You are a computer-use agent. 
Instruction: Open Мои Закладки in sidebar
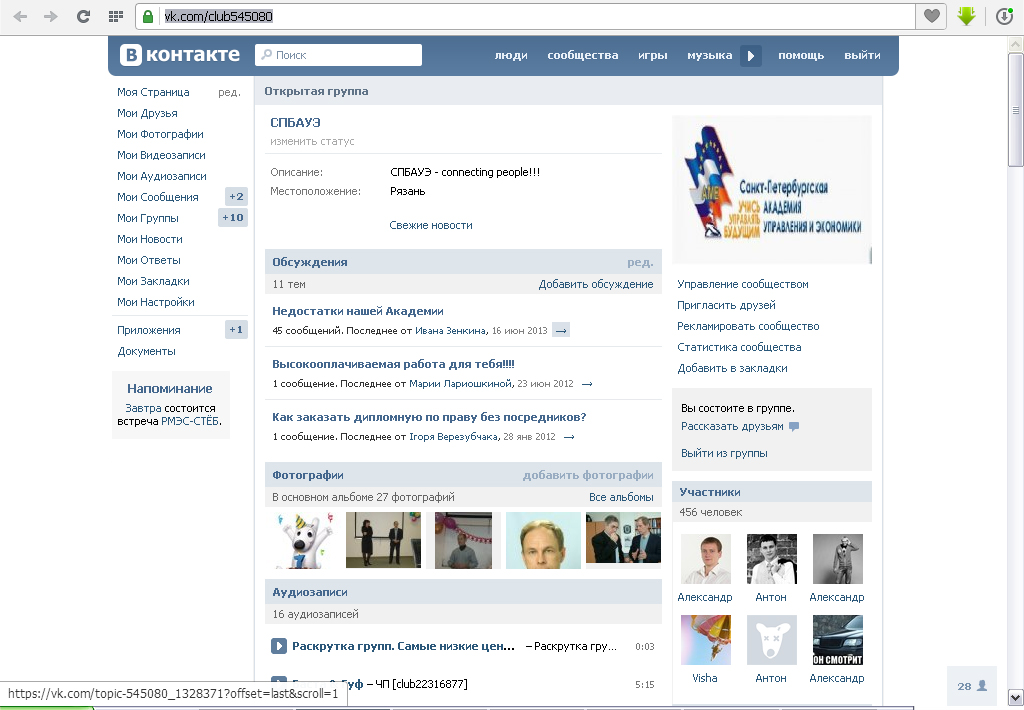tap(153, 281)
